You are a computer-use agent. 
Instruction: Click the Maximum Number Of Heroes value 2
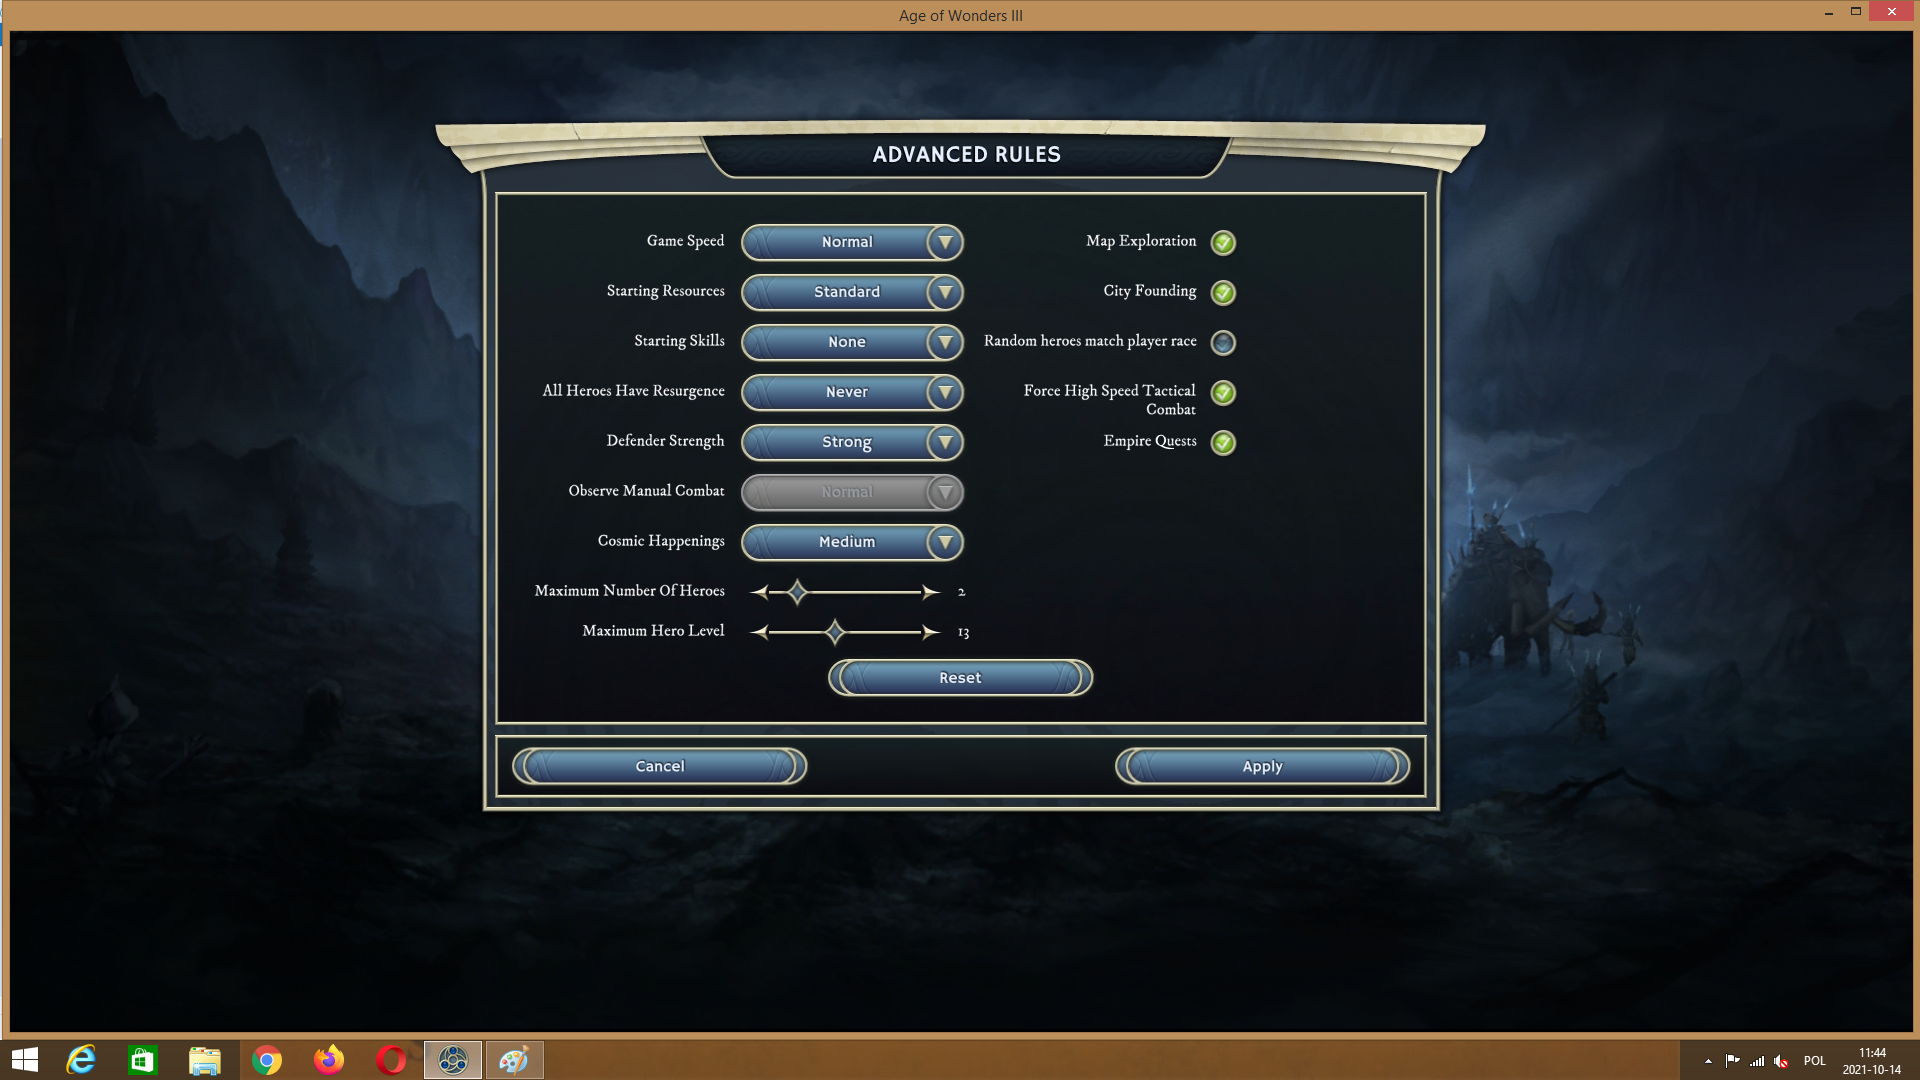click(961, 592)
